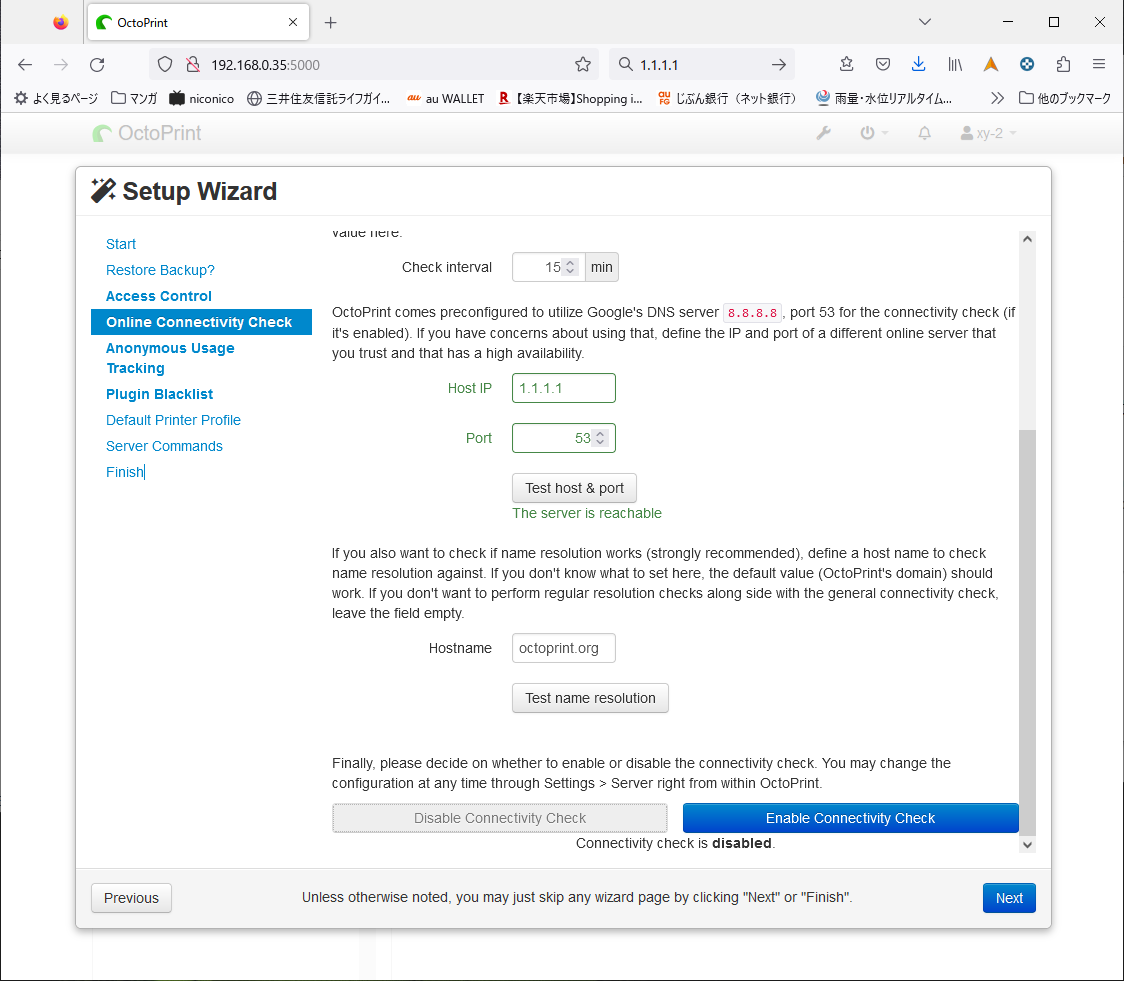Viewport: 1124px width, 981px height.
Task: Open the xy-2 user menu
Action: pyautogui.click(x=988, y=133)
